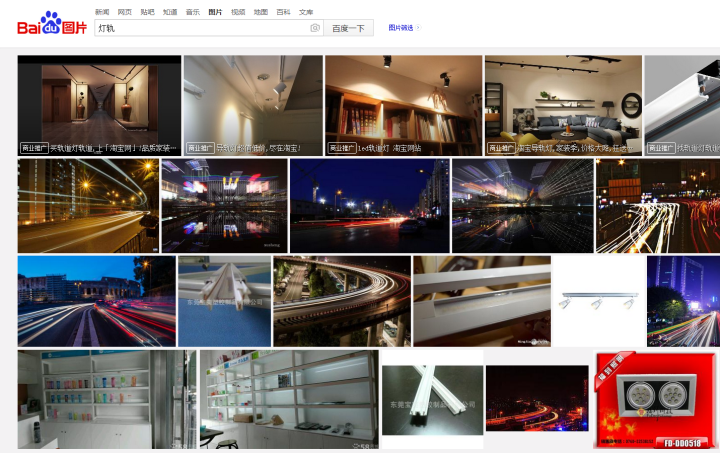Open the 新闻 tab
Screen dimensions: 720x453
102,12
